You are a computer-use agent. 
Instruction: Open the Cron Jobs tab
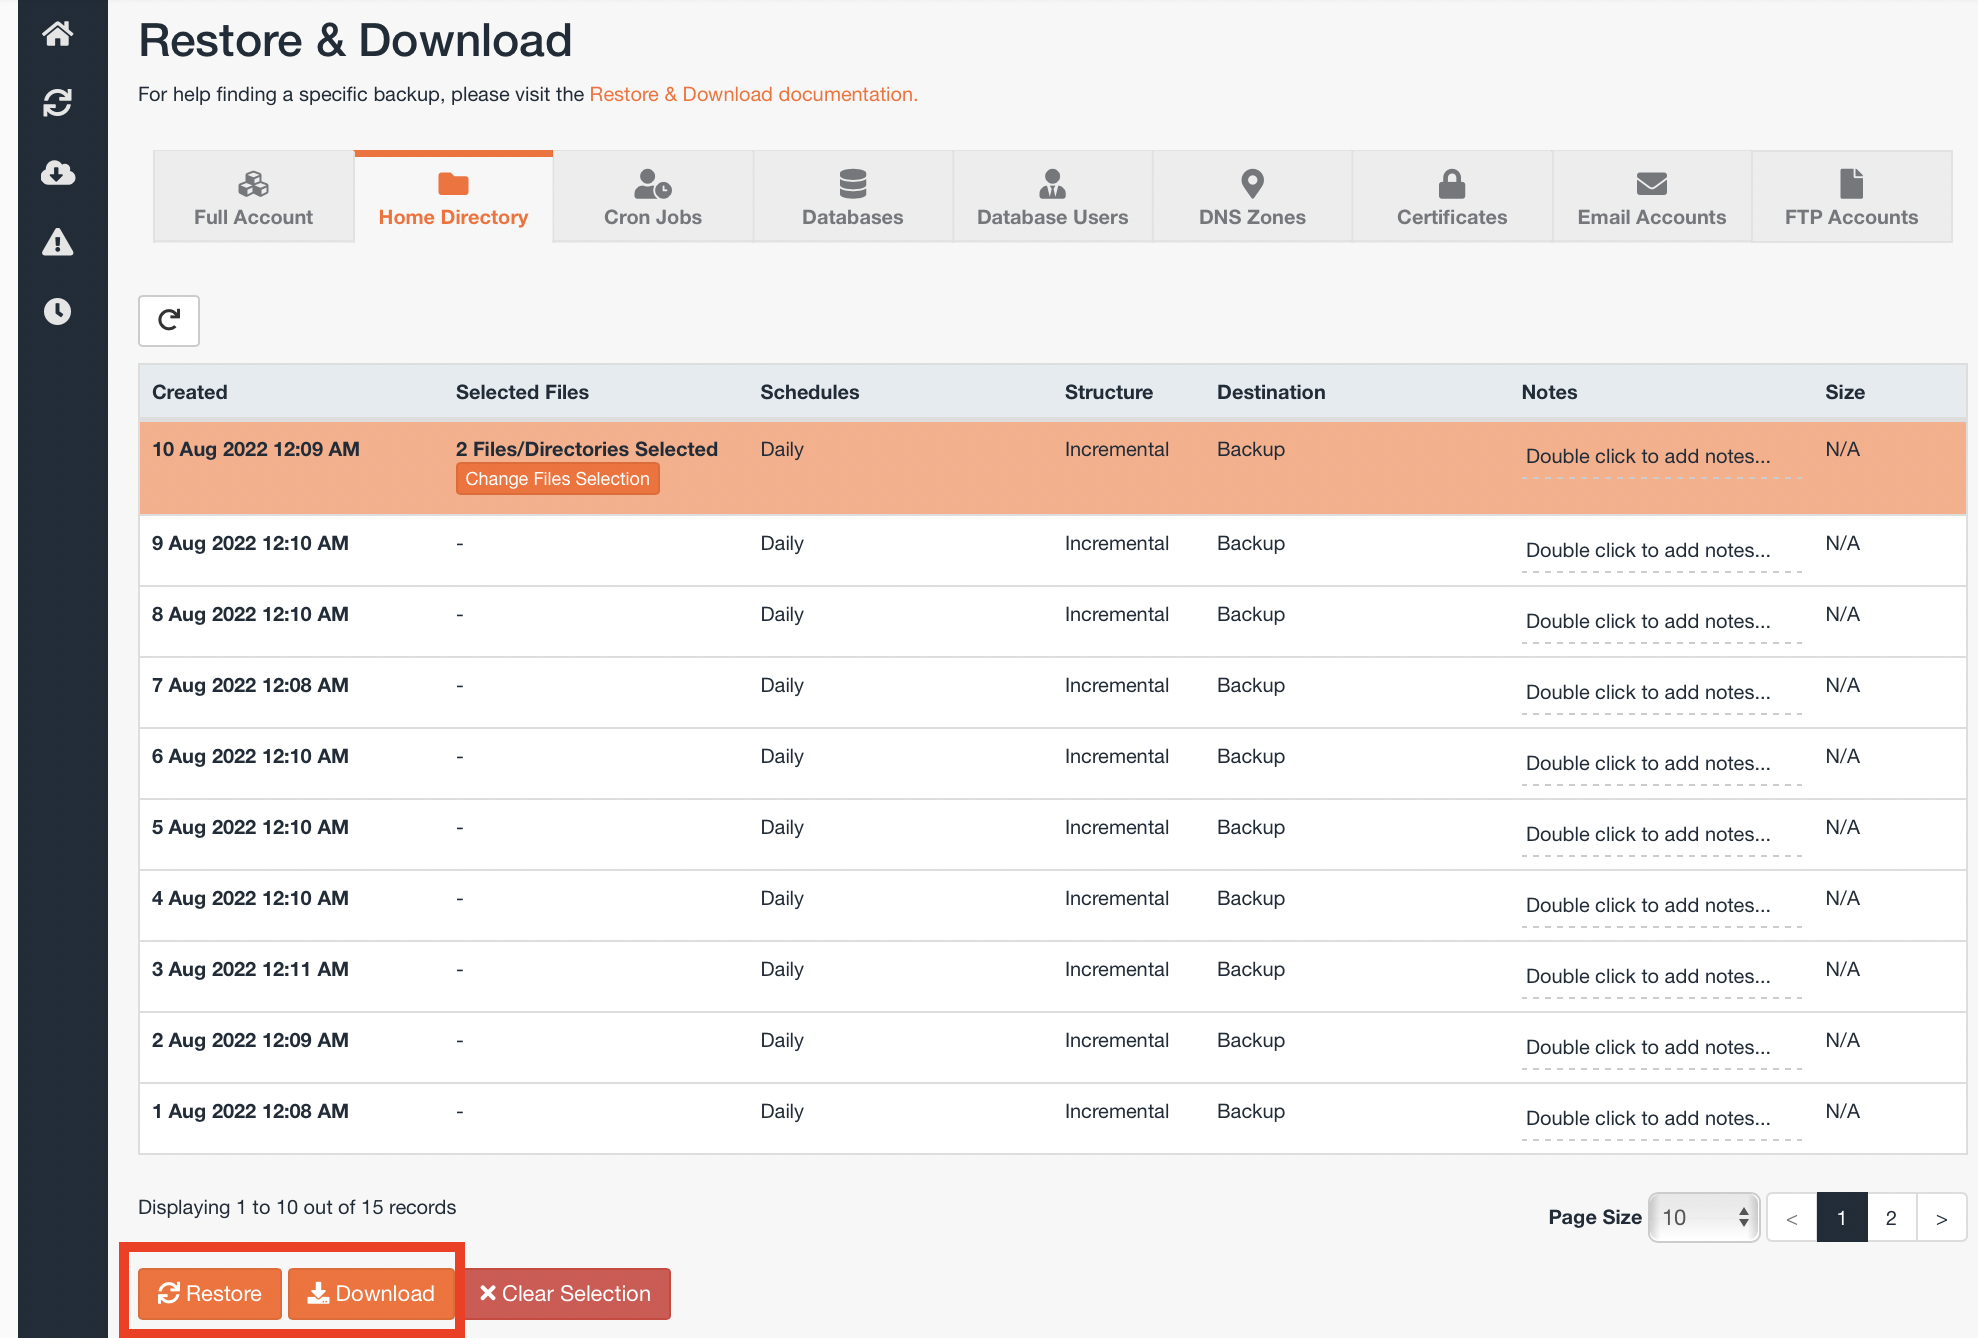[x=652, y=198]
